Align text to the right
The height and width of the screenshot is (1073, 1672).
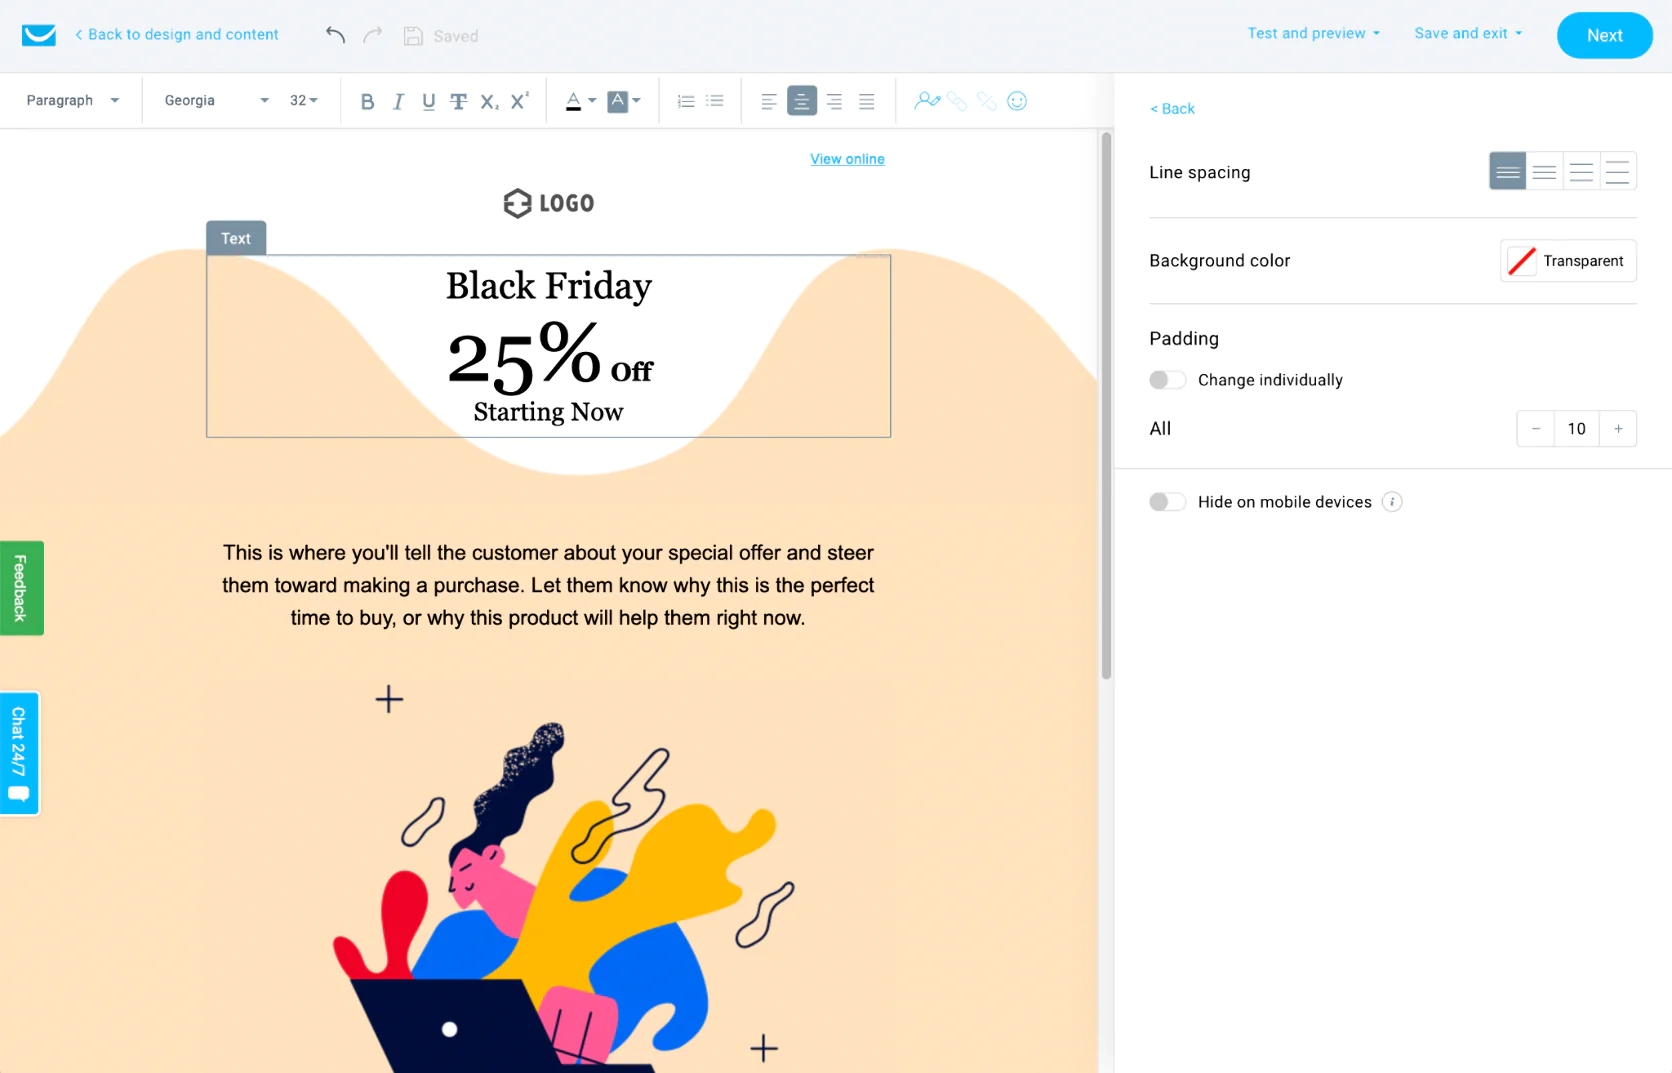pyautogui.click(x=834, y=101)
